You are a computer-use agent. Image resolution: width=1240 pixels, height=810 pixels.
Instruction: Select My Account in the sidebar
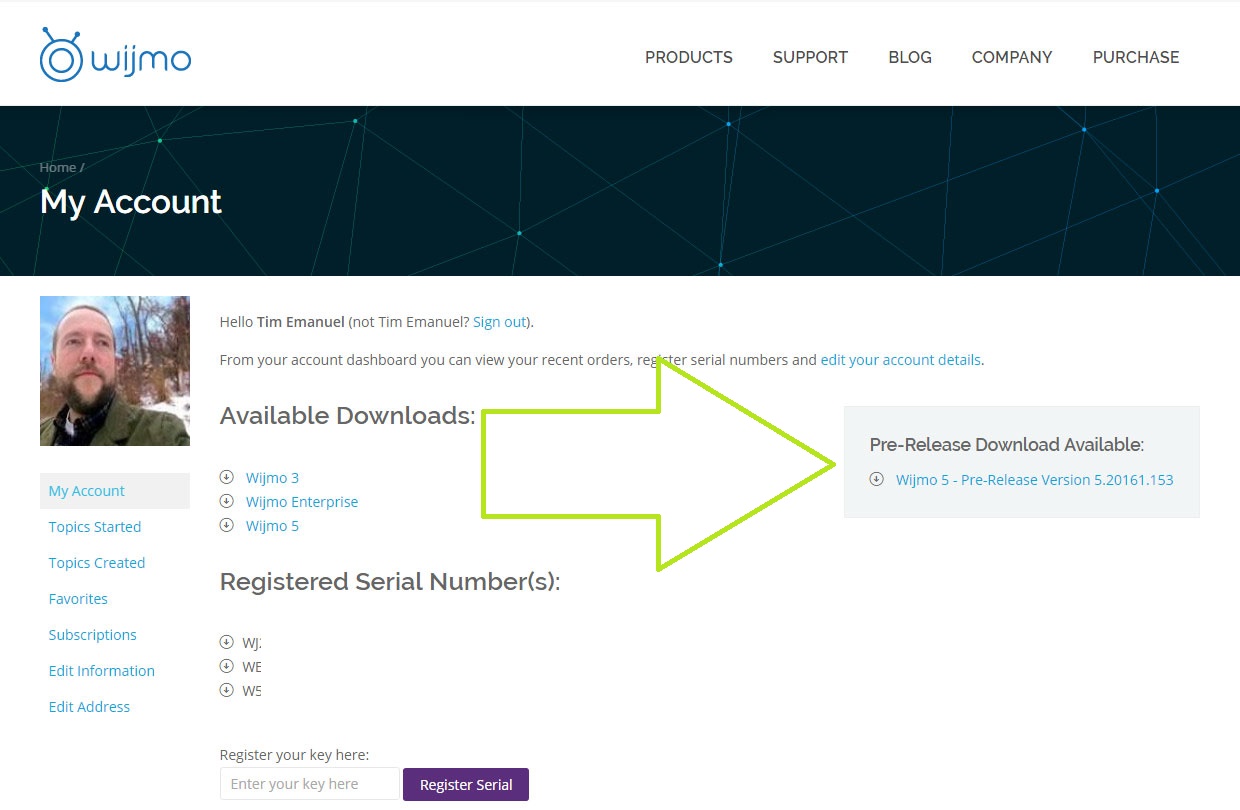coord(115,491)
